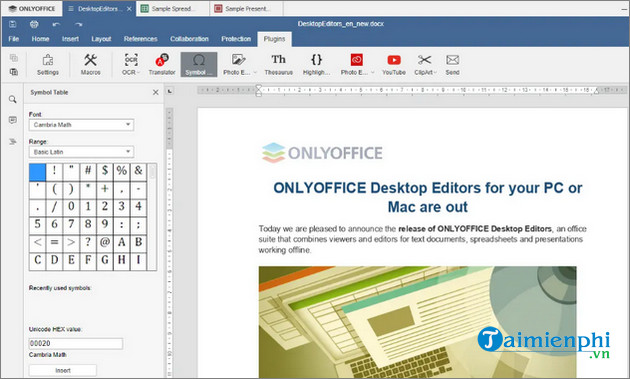Select the @ symbol in table
Screen dimensions: 630x379
105,242
